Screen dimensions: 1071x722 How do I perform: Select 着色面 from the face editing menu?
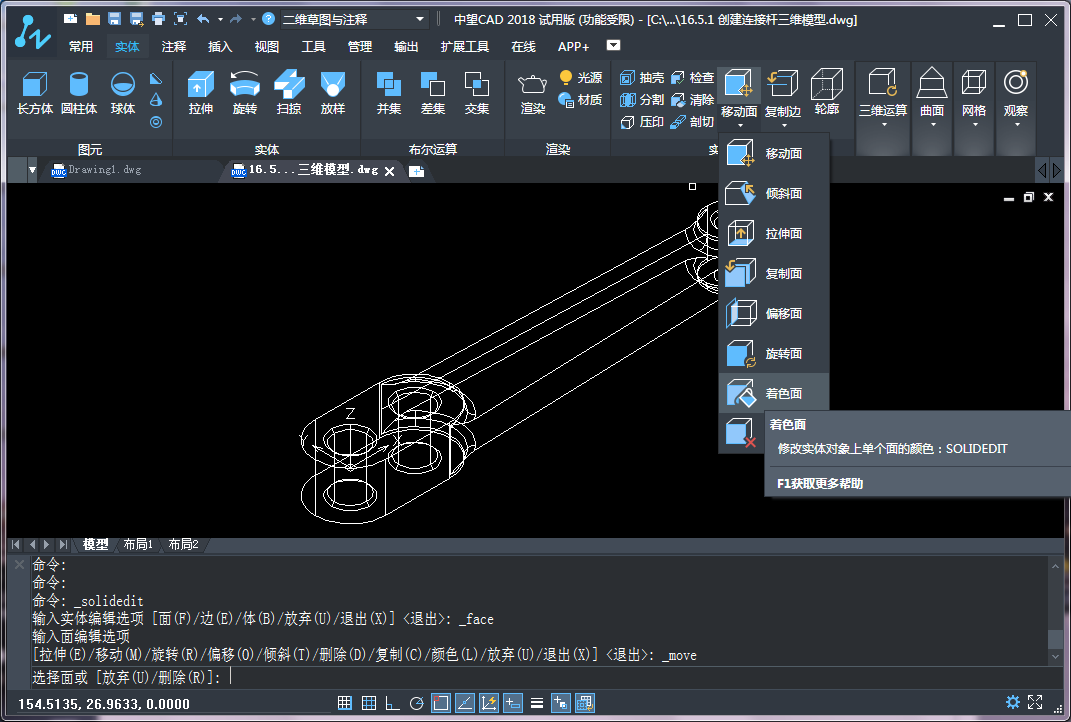(775, 393)
